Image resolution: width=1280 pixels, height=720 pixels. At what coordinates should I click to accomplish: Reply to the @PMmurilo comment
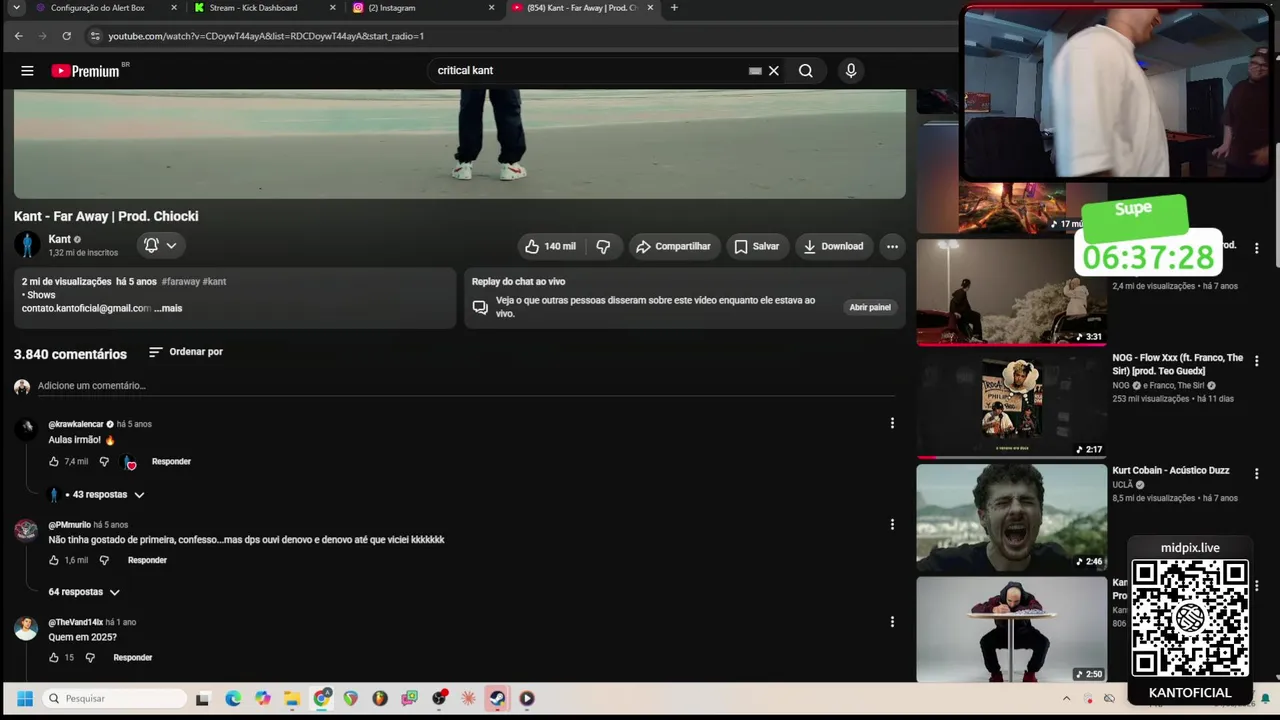pos(147,560)
